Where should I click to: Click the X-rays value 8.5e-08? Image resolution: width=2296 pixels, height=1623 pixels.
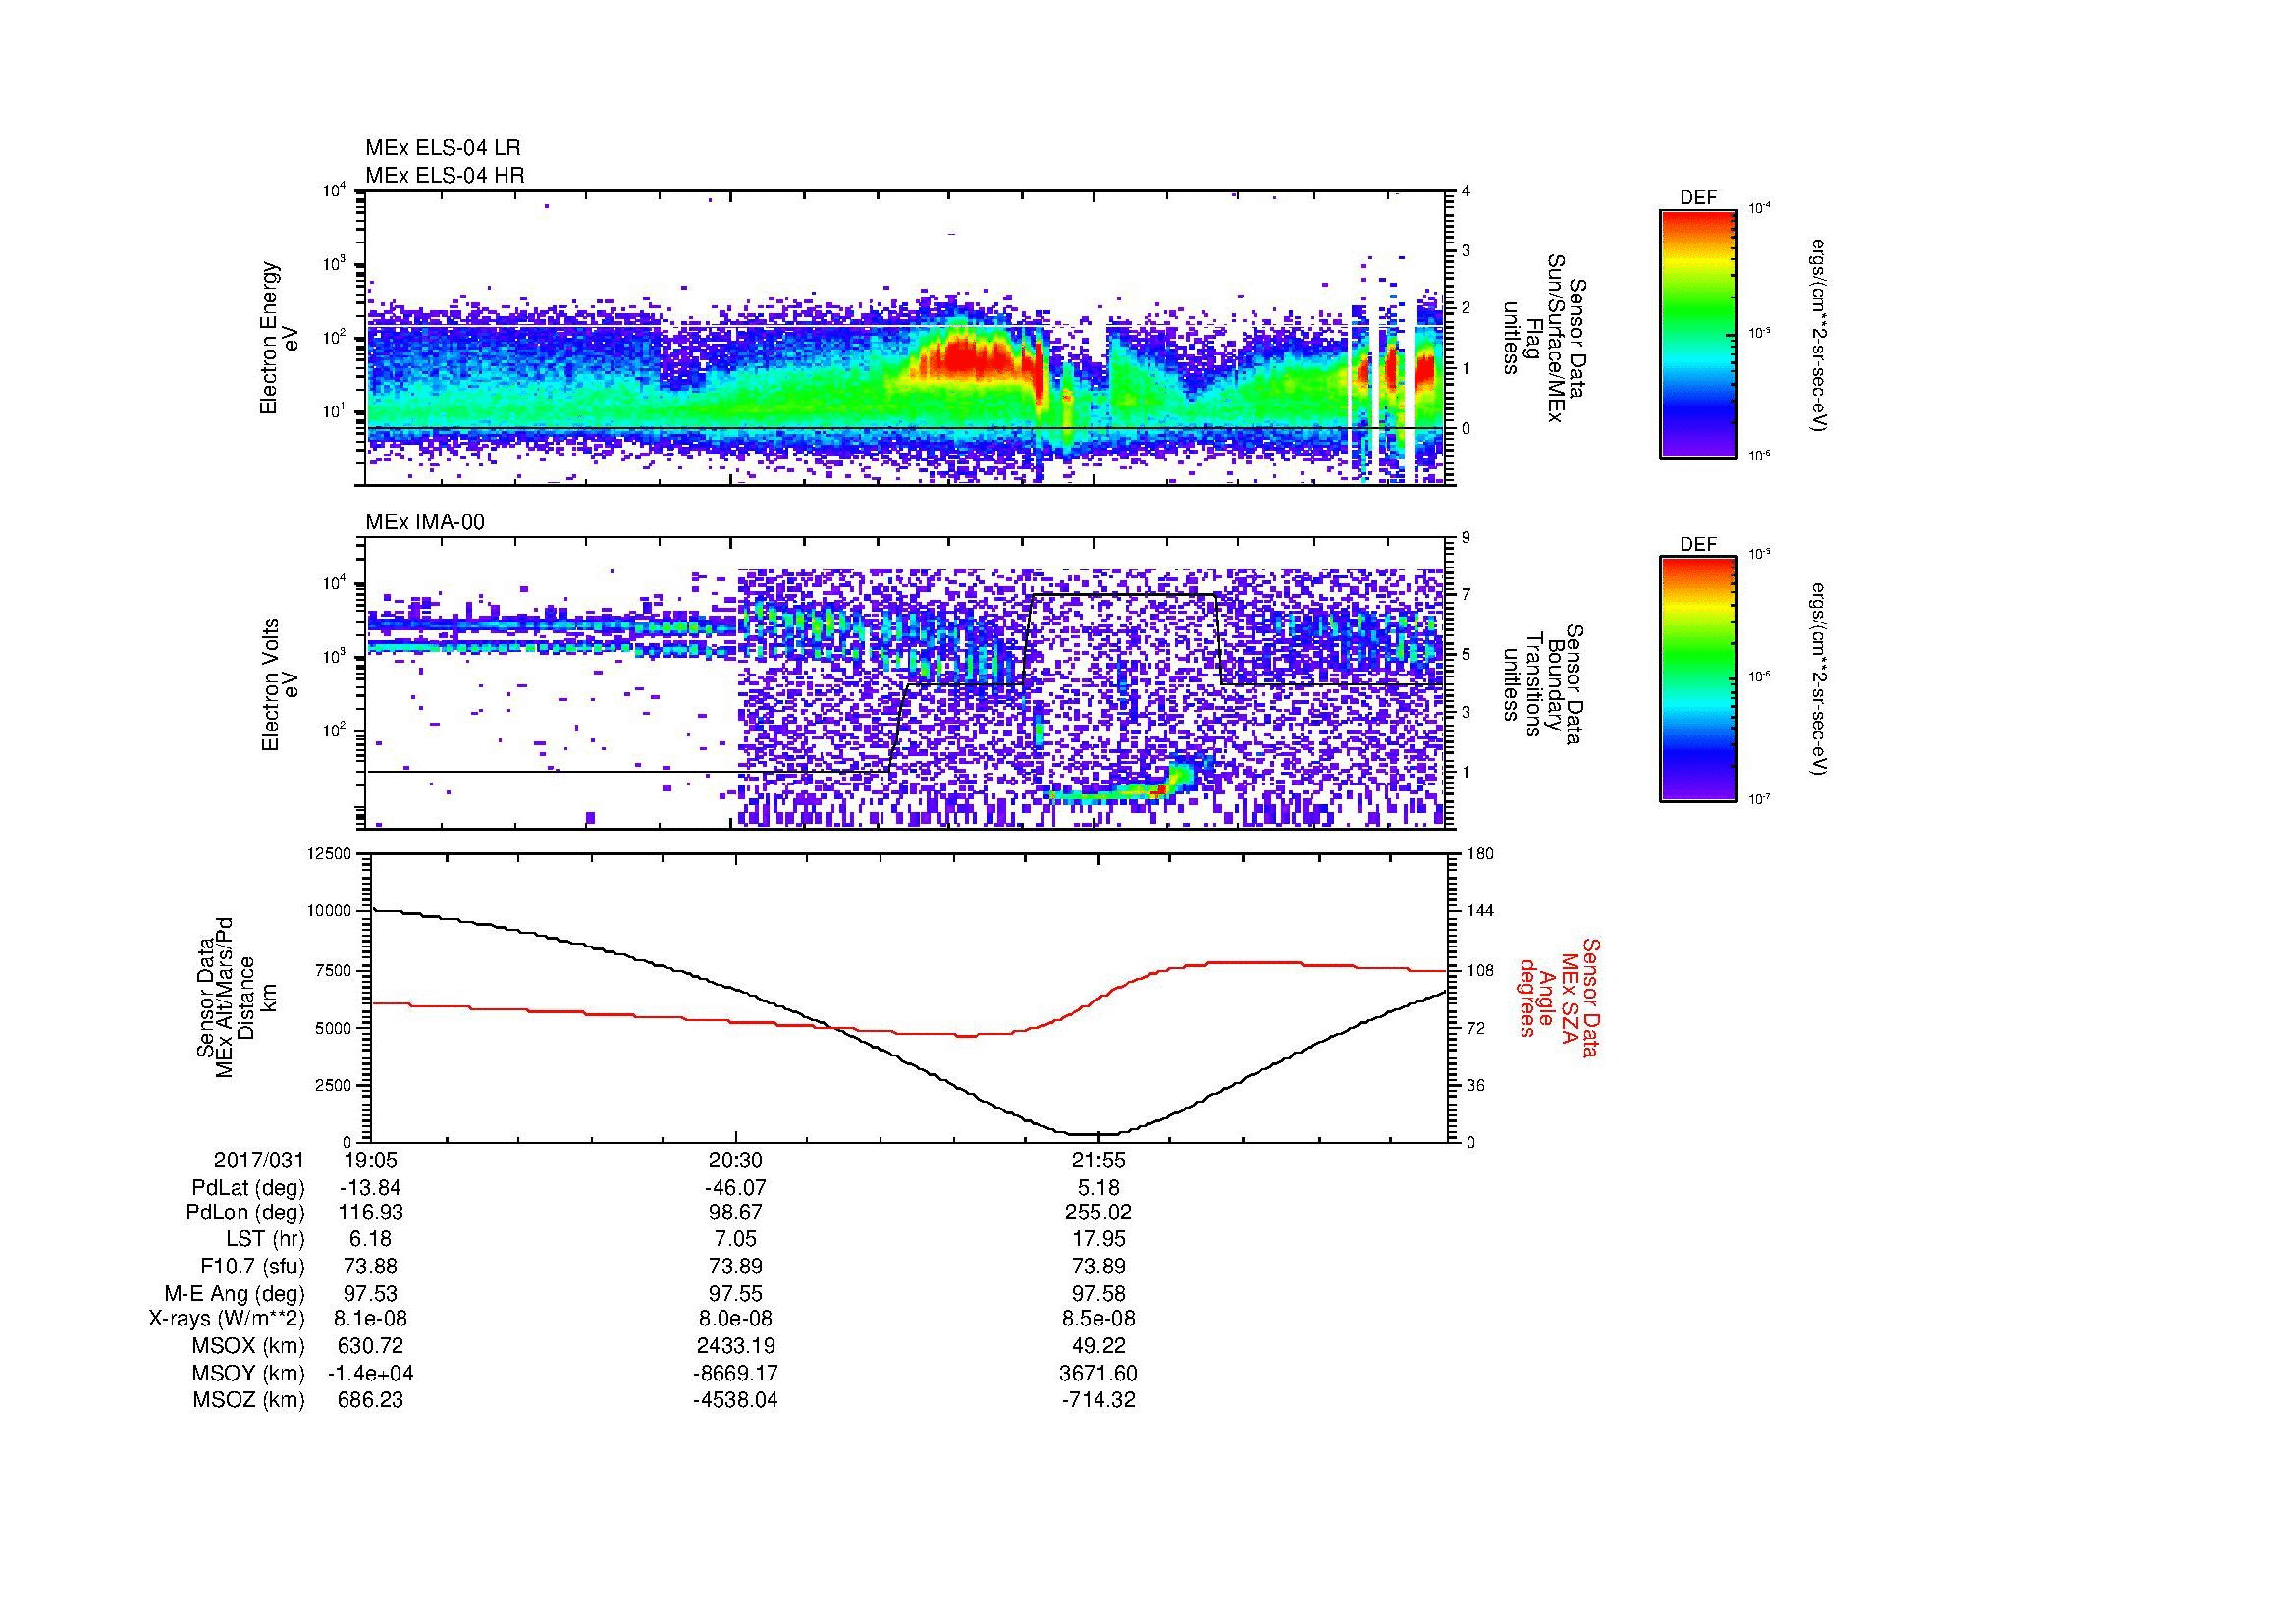(1099, 1319)
